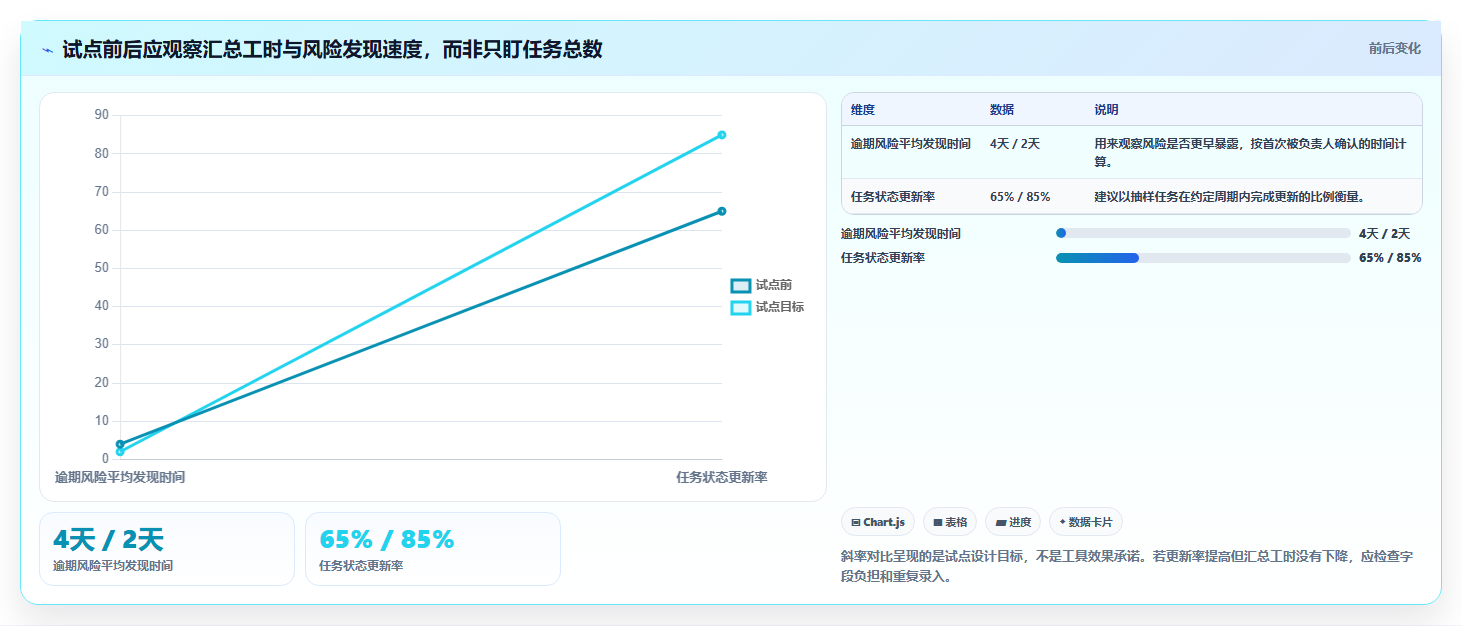Open the Chart.js pill tag
The image size is (1462, 626).
878,522
